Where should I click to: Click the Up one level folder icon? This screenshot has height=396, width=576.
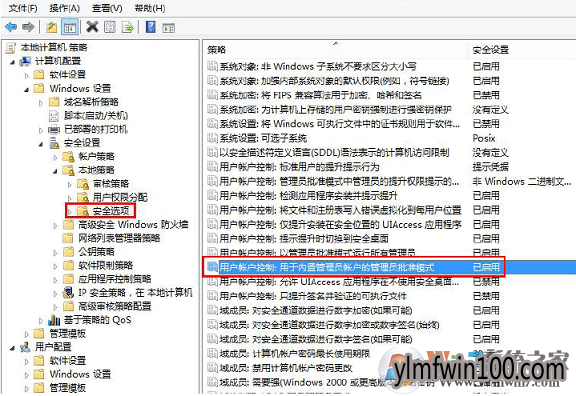coord(51,27)
